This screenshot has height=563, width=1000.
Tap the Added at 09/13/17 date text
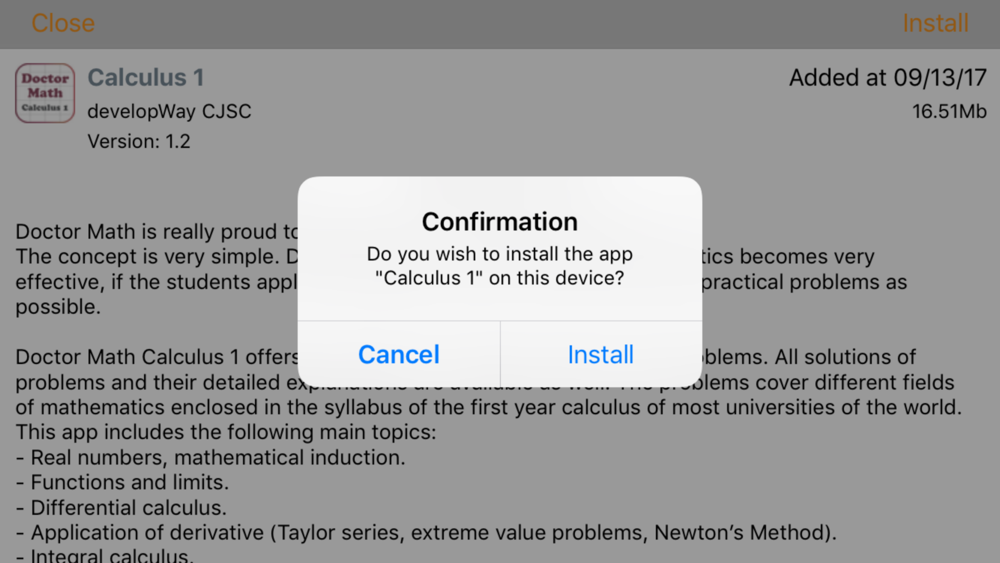(888, 78)
